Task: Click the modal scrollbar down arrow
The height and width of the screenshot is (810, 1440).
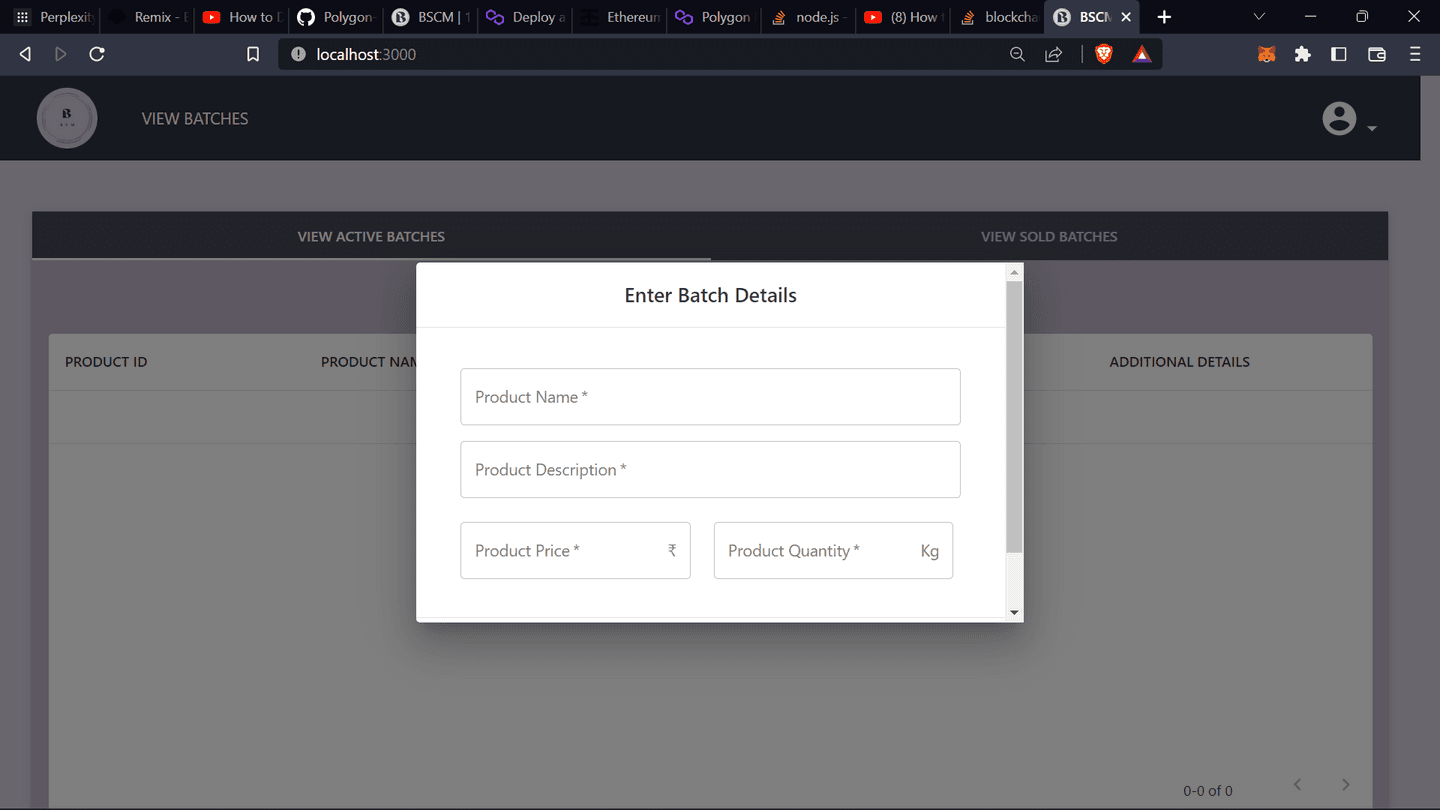Action: tap(1014, 612)
